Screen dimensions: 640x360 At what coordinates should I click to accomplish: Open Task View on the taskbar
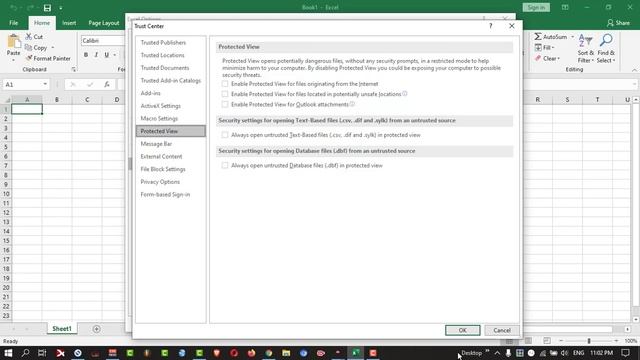[42, 353]
